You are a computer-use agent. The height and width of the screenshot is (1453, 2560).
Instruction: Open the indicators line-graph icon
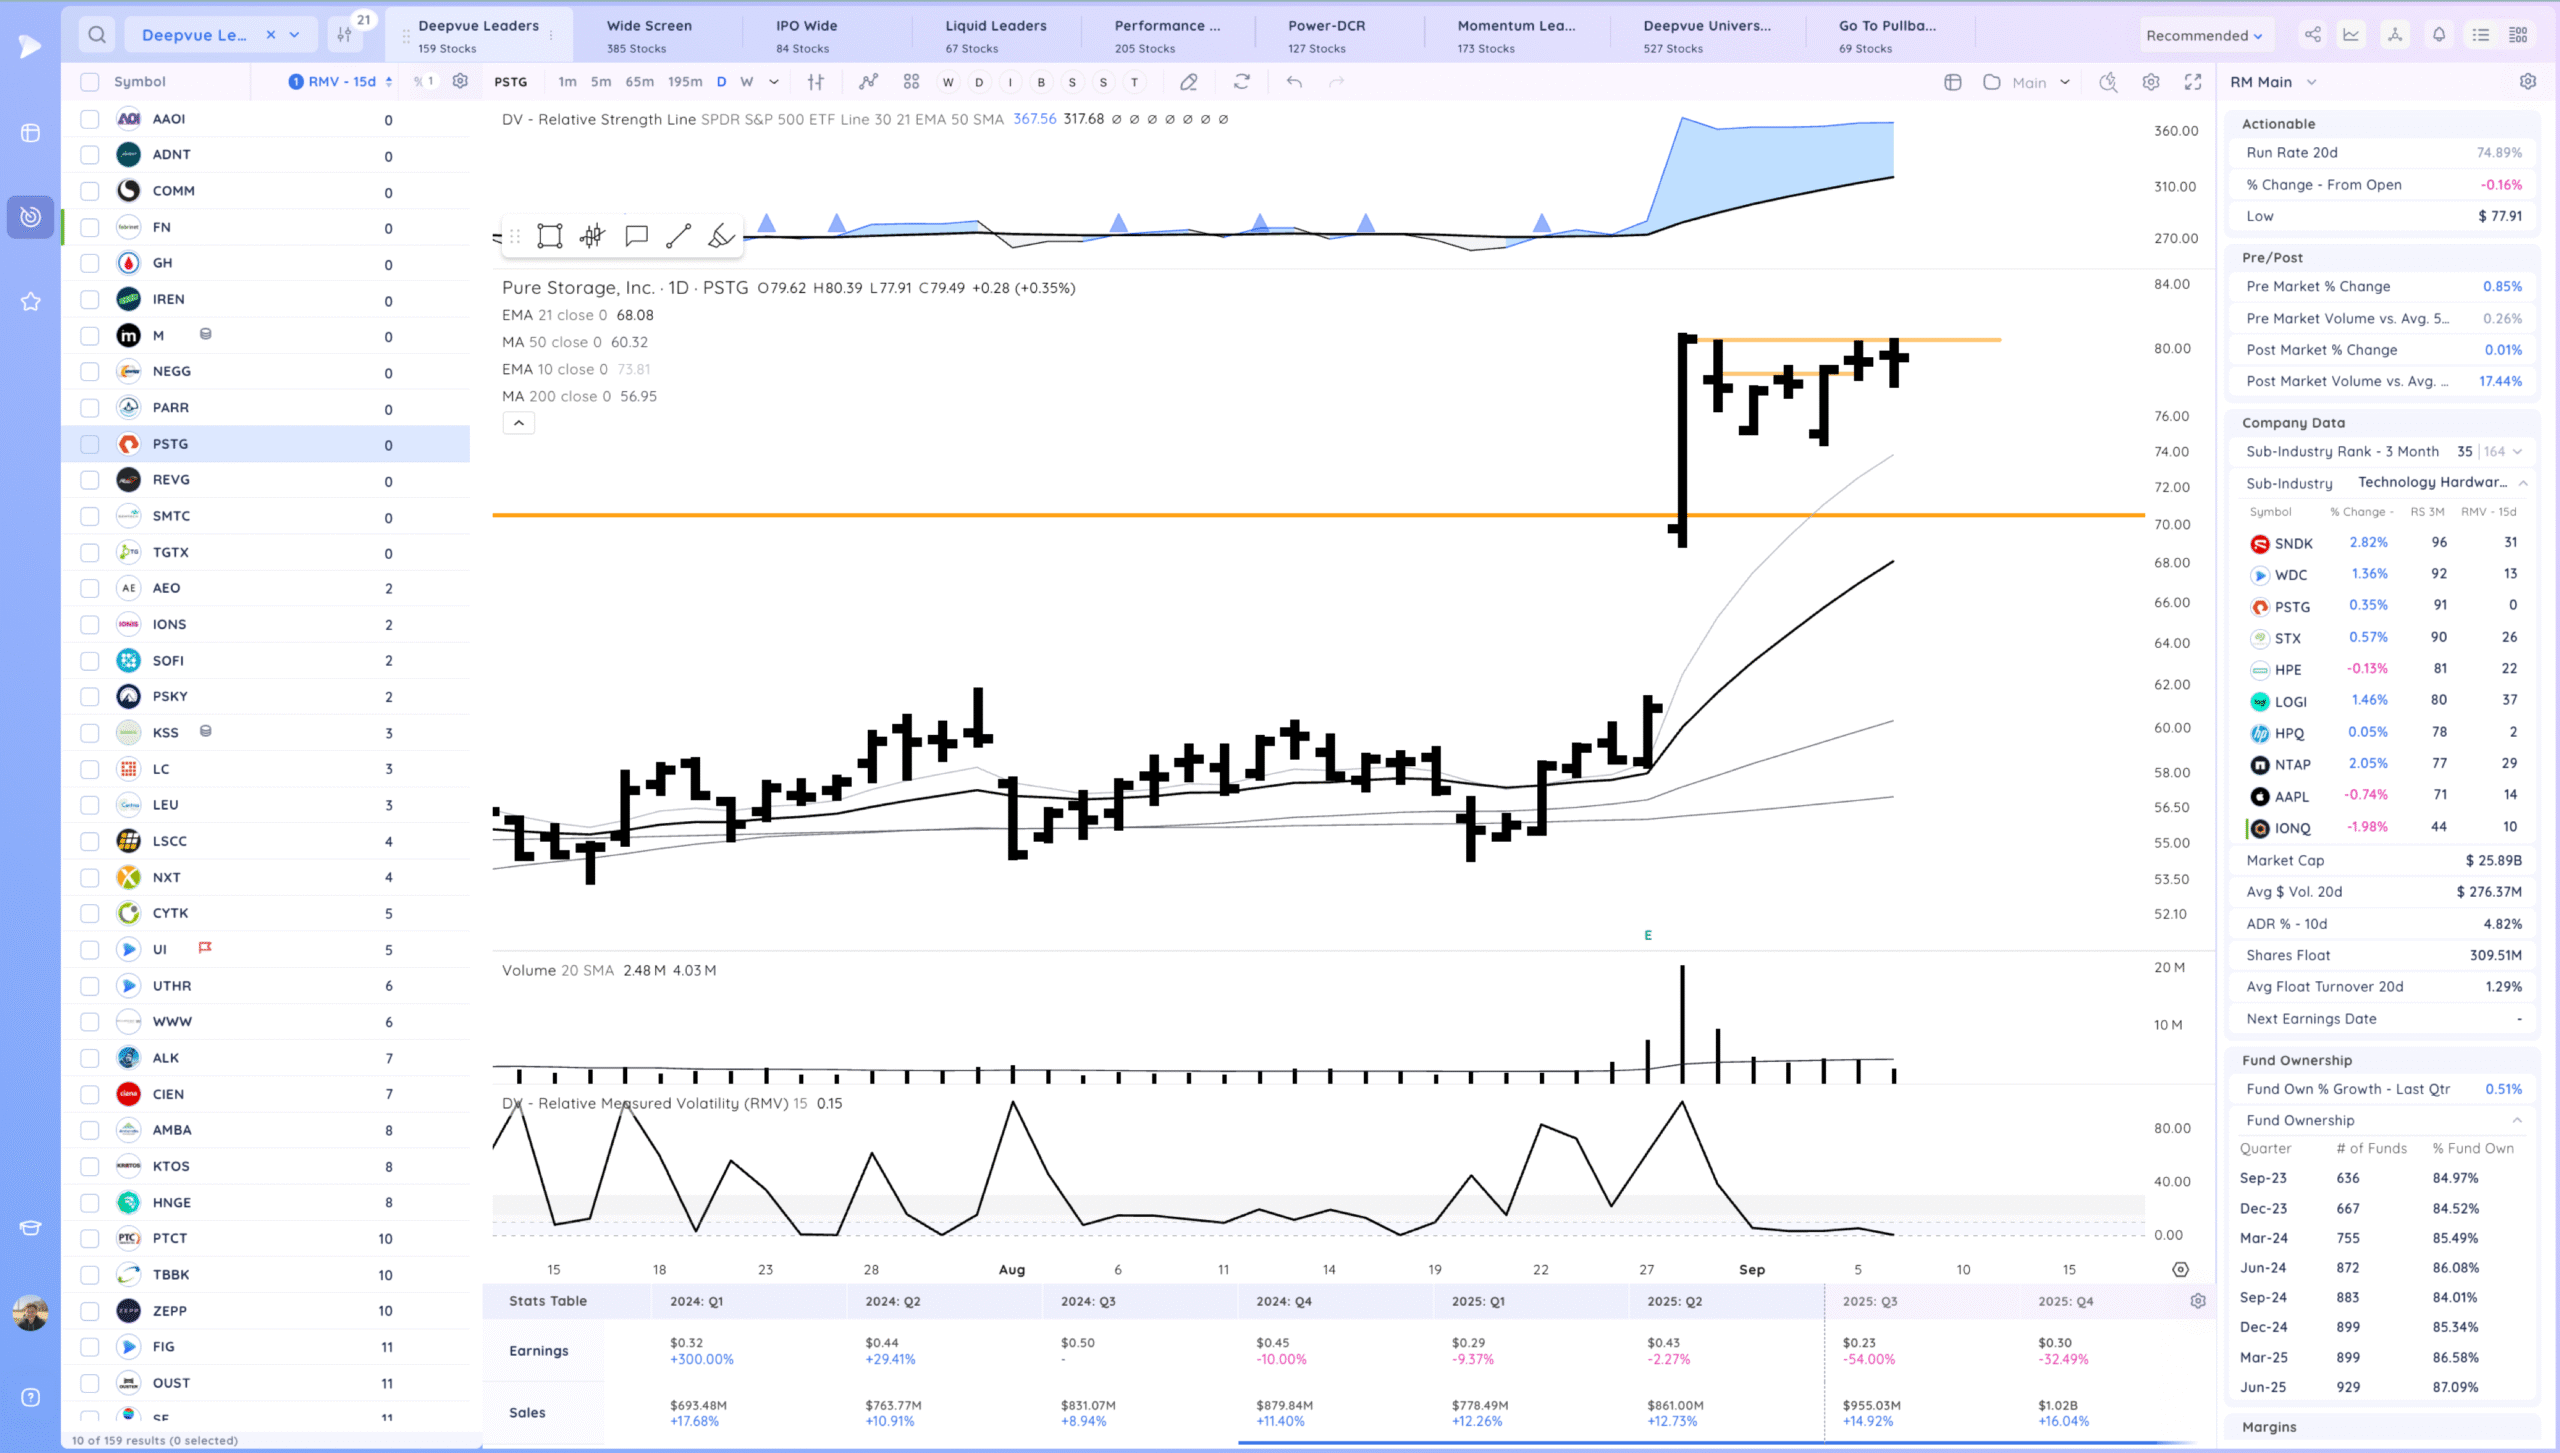click(868, 82)
